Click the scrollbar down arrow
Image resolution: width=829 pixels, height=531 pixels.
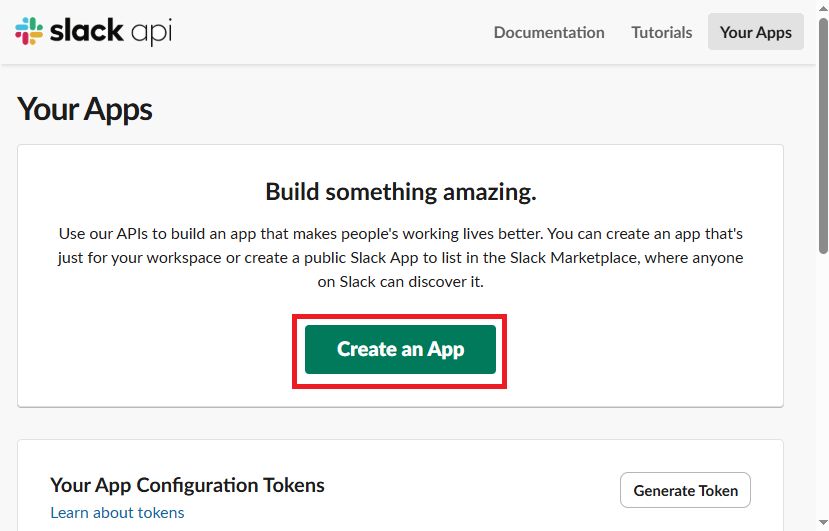(x=824, y=525)
